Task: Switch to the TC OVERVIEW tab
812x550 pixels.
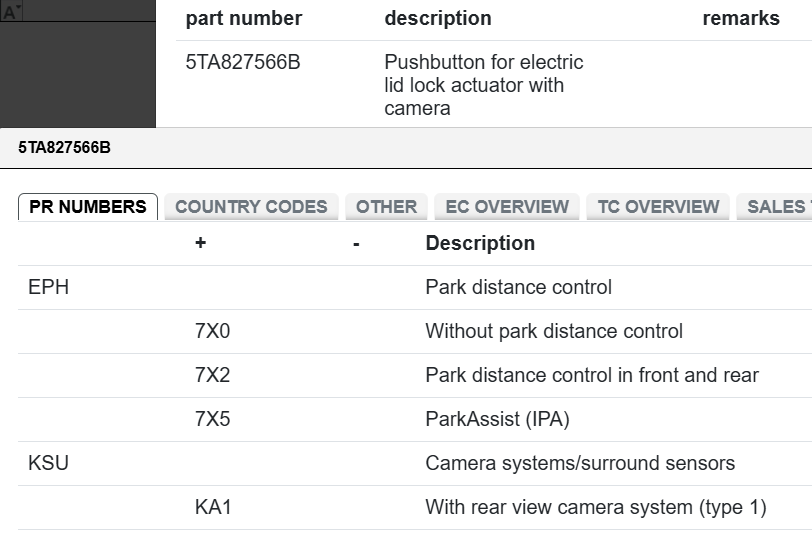Action: [658, 207]
